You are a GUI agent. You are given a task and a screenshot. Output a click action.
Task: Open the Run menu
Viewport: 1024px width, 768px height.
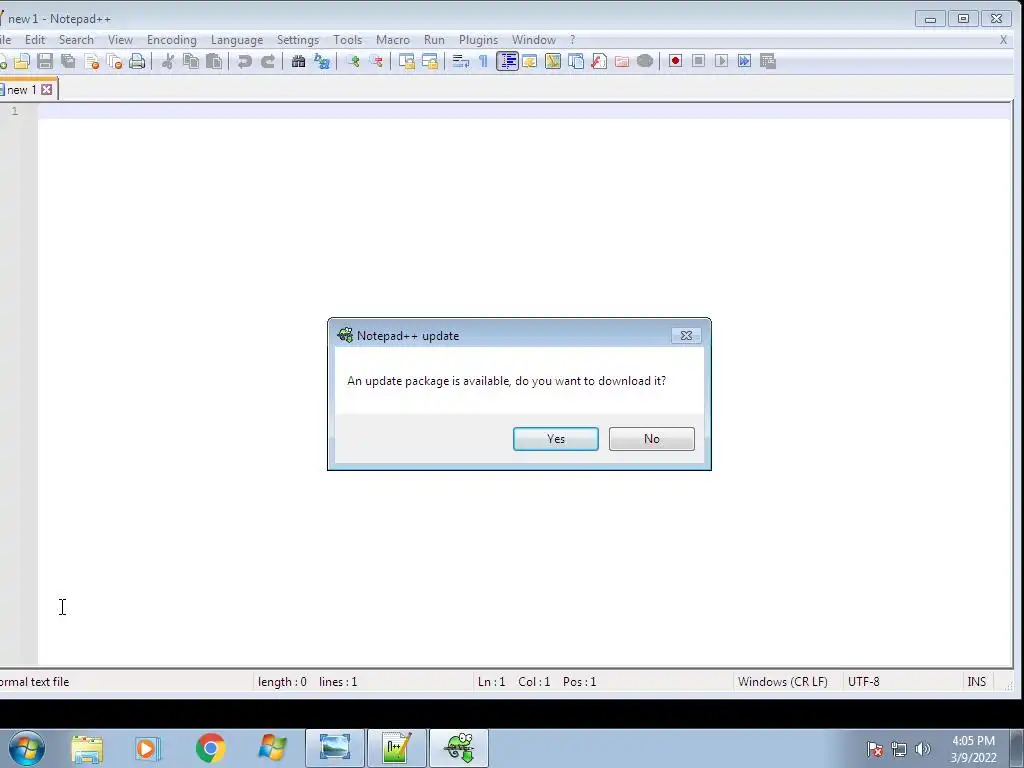click(x=434, y=40)
